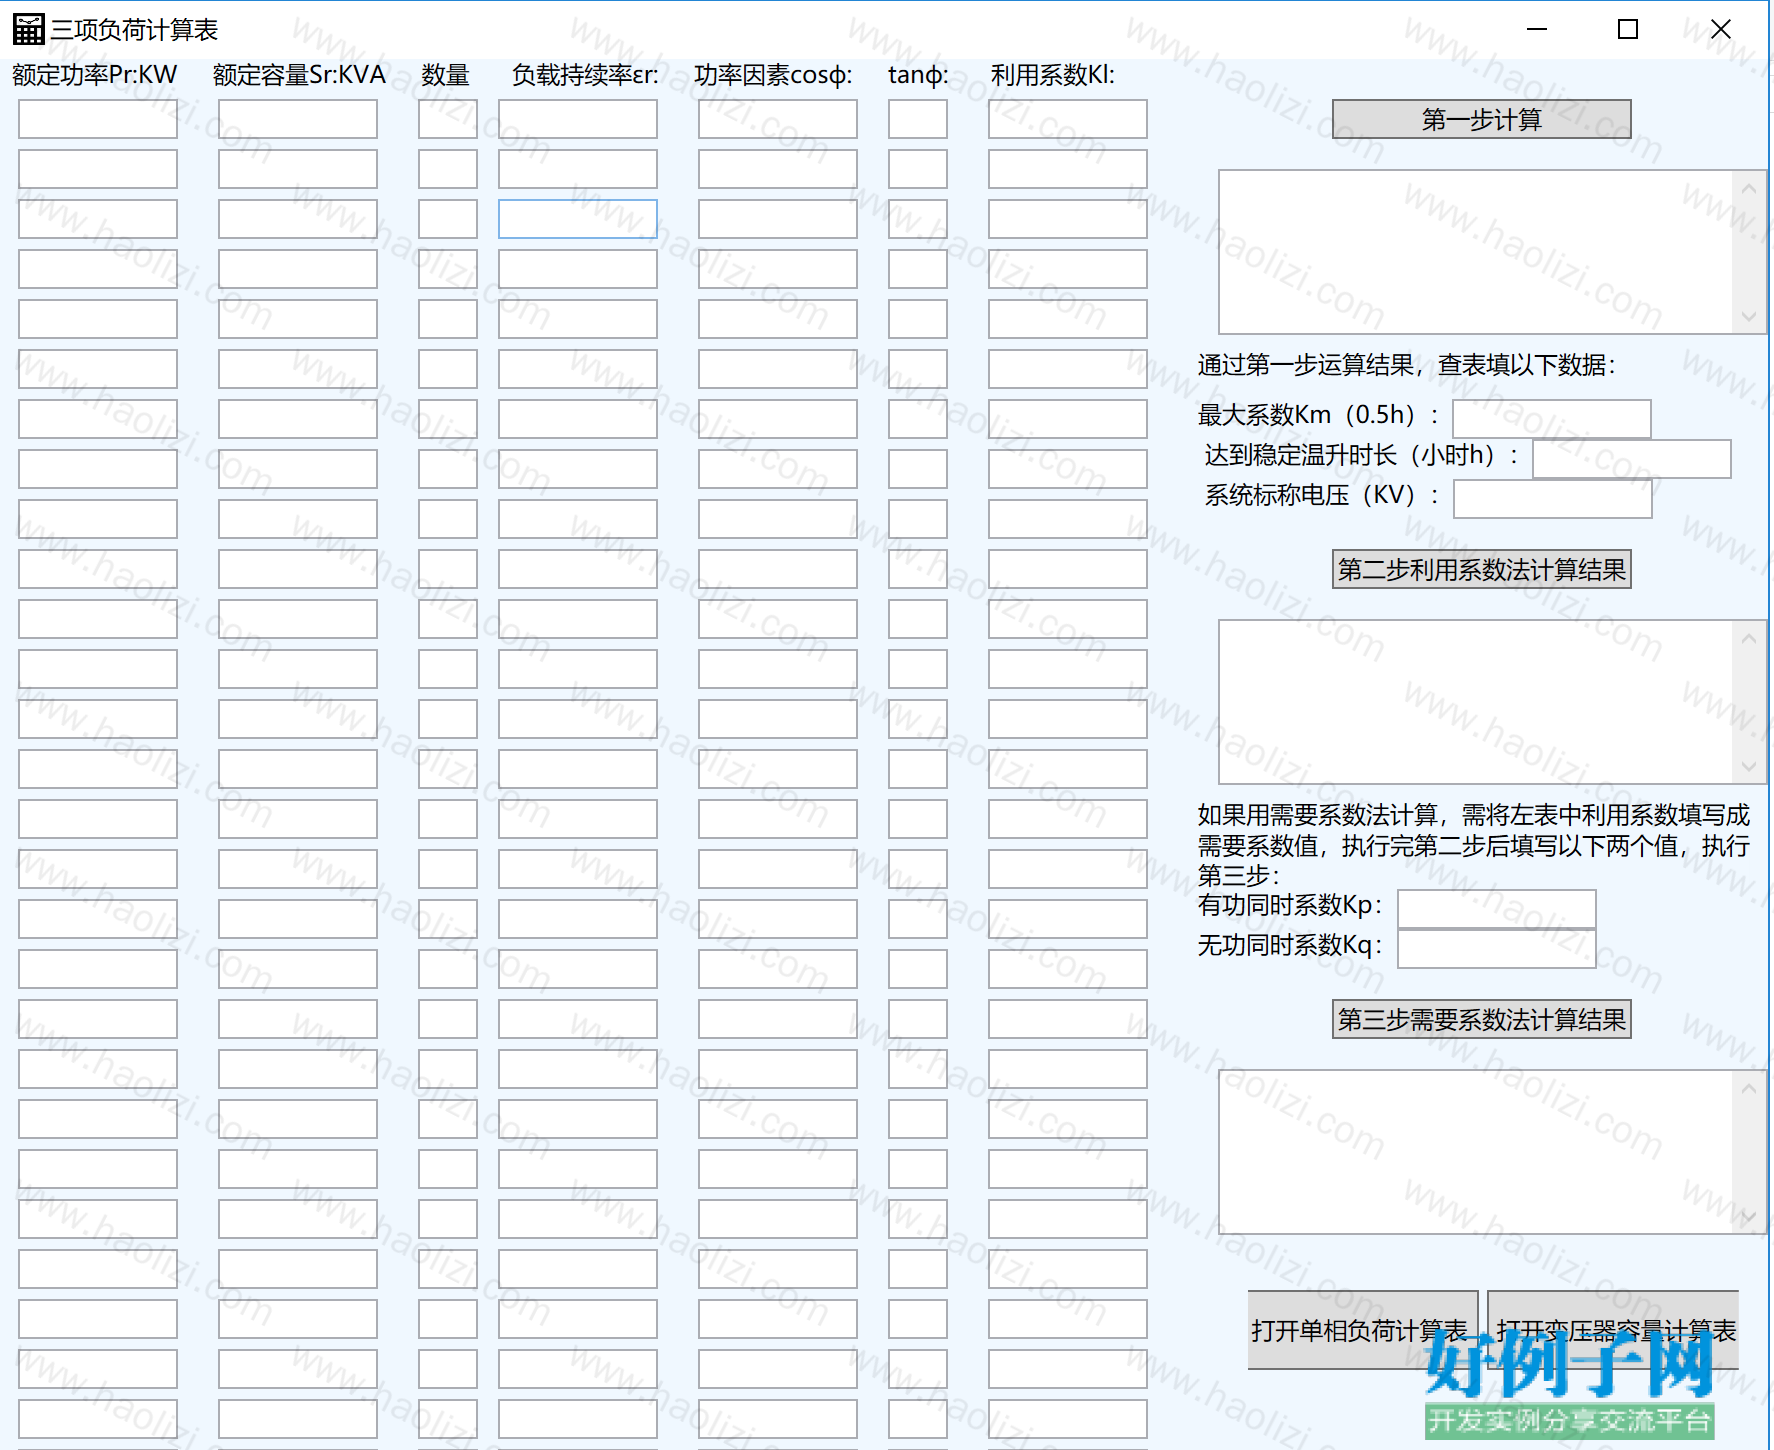The height and width of the screenshot is (1450, 1774).
Task: Click first row of 利用系数Kl column
Action: coord(1068,119)
